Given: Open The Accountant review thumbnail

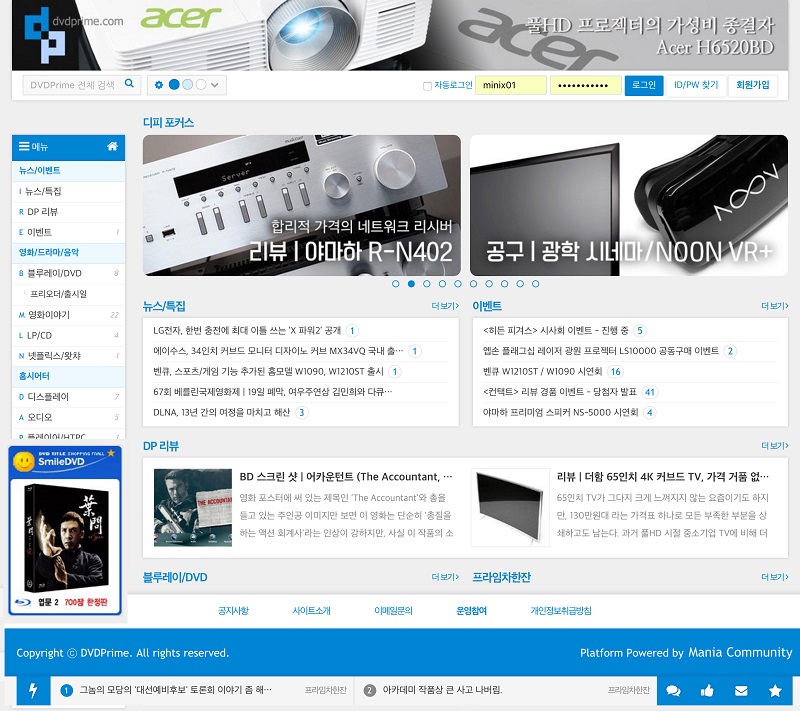Looking at the screenshot, I should (193, 507).
